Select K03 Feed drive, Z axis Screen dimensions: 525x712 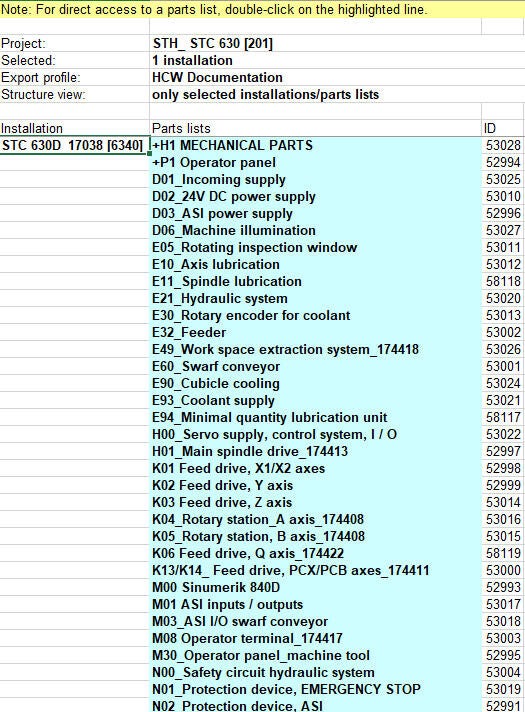tap(315, 502)
